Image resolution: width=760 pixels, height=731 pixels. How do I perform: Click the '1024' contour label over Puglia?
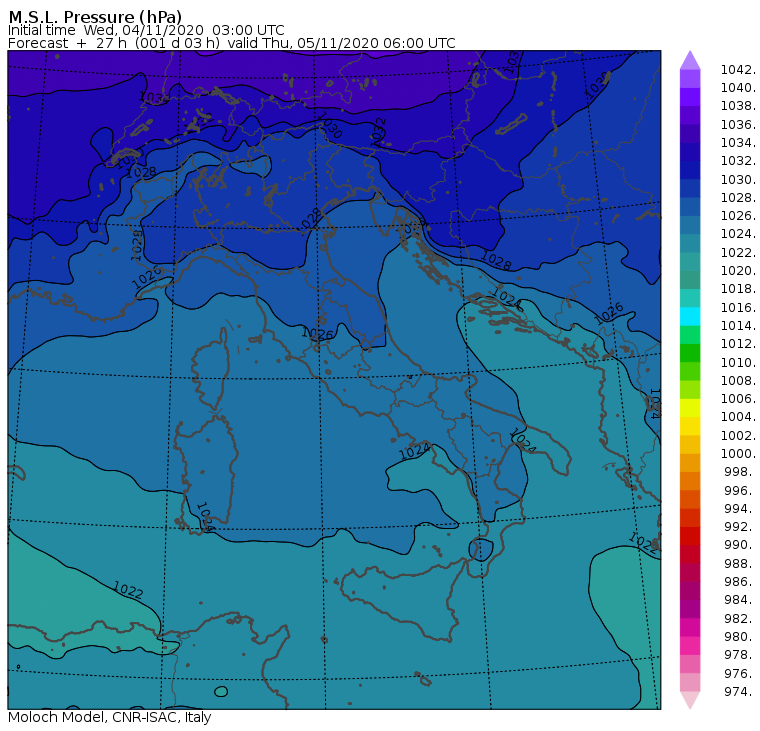click(523, 441)
